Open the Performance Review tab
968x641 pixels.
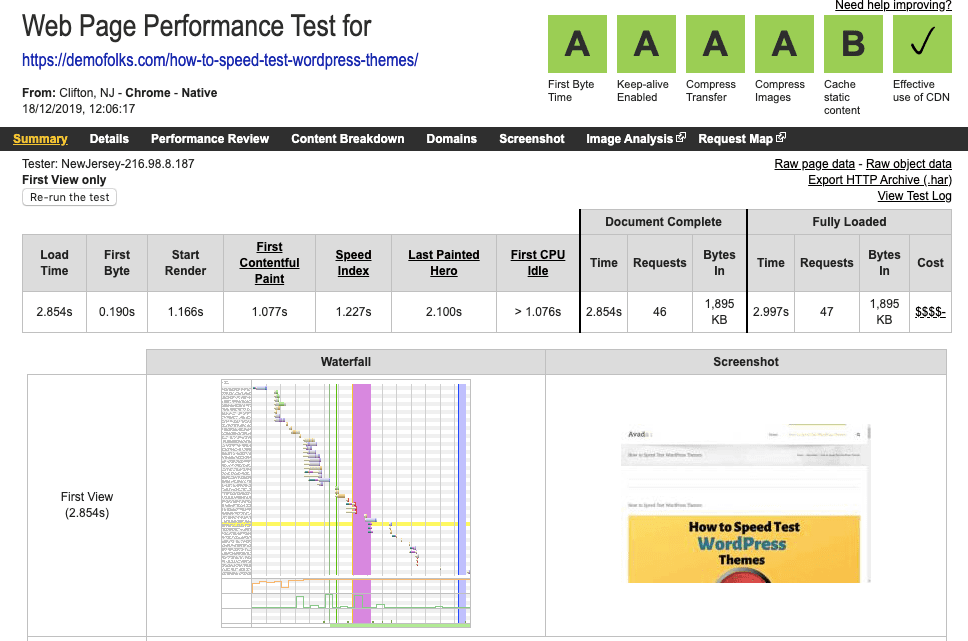210,139
